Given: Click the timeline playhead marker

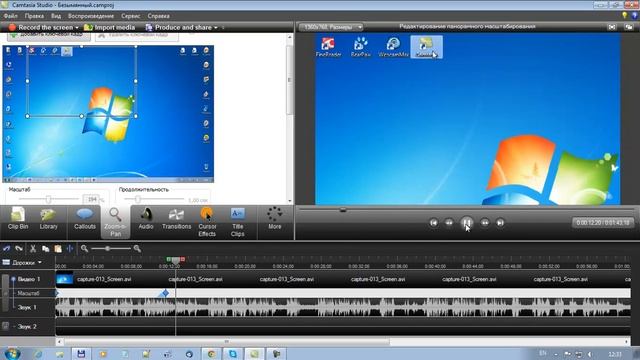Looking at the screenshot, I should (176, 260).
